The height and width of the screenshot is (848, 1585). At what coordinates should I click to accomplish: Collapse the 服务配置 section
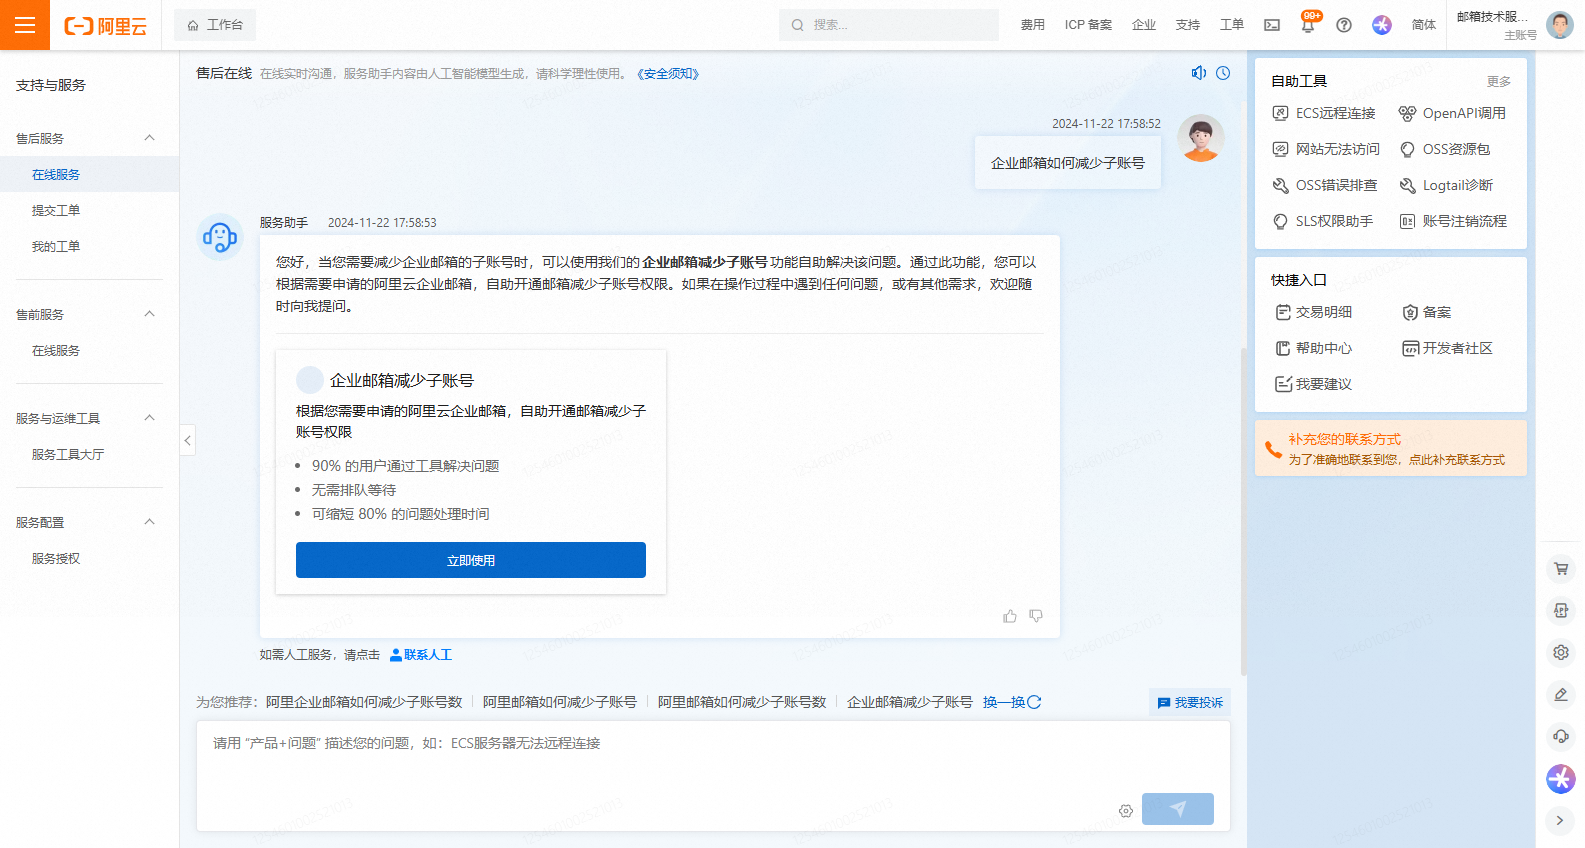click(150, 522)
